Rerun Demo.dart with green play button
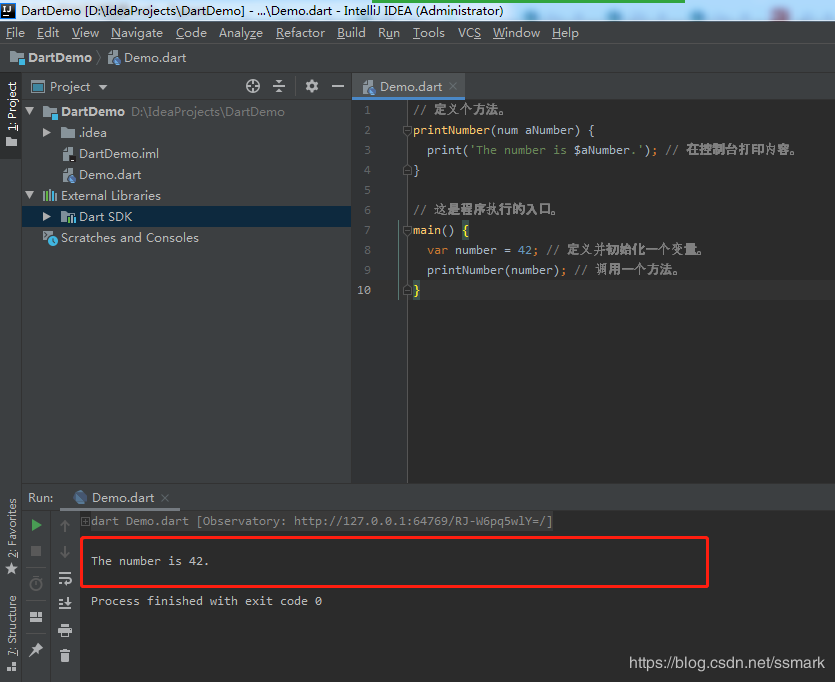Viewport: 835px width, 682px height. (36, 525)
